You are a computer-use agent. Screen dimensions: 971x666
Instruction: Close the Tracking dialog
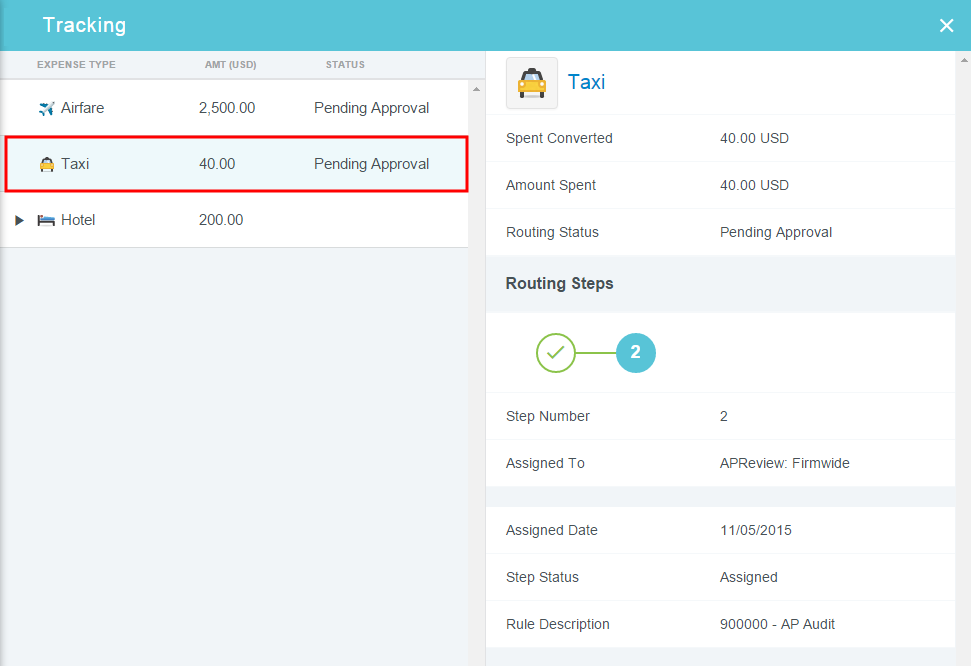tap(946, 26)
